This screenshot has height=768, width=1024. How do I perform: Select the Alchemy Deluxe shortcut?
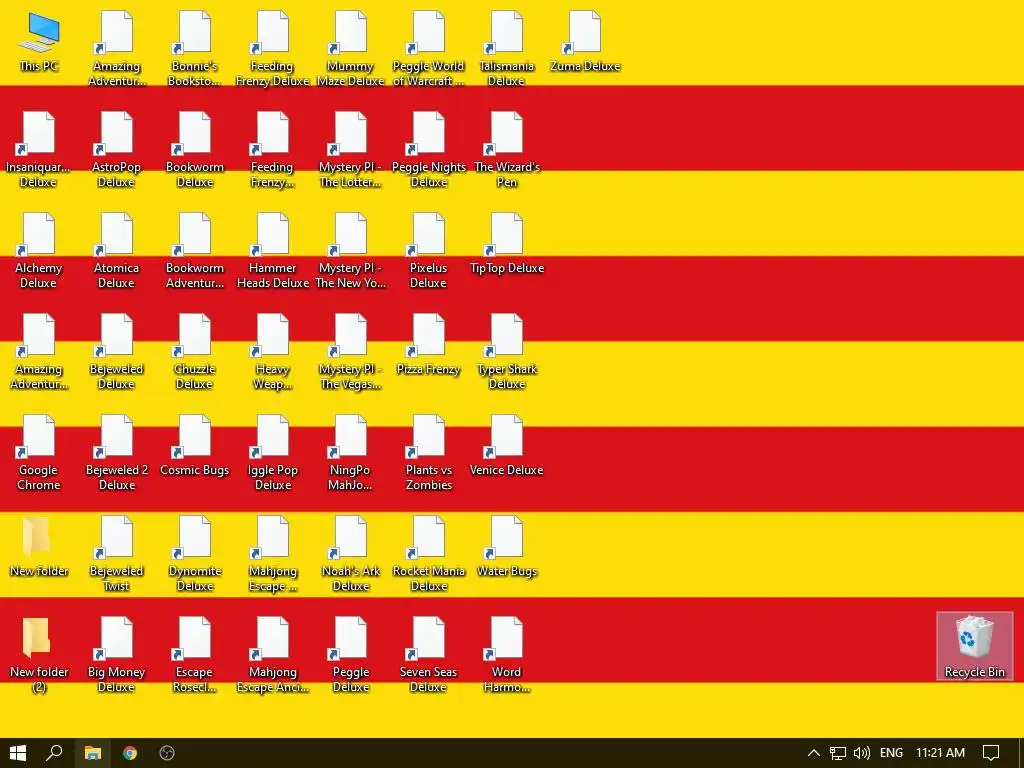click(38, 251)
